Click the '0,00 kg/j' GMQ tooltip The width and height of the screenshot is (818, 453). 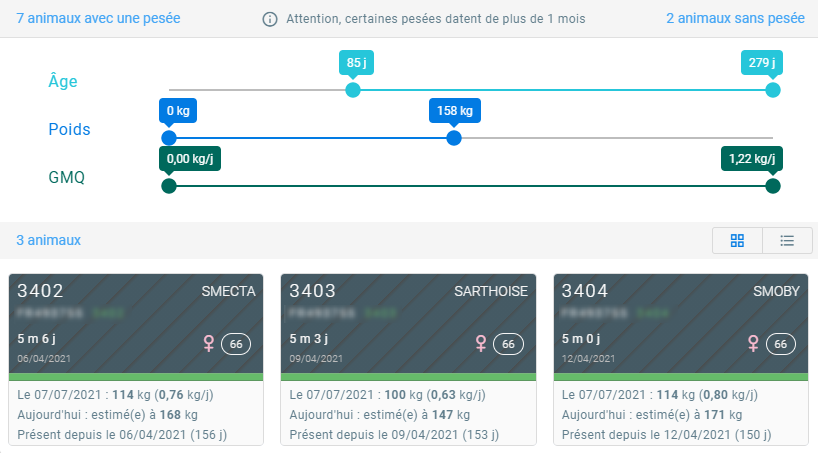tap(190, 159)
